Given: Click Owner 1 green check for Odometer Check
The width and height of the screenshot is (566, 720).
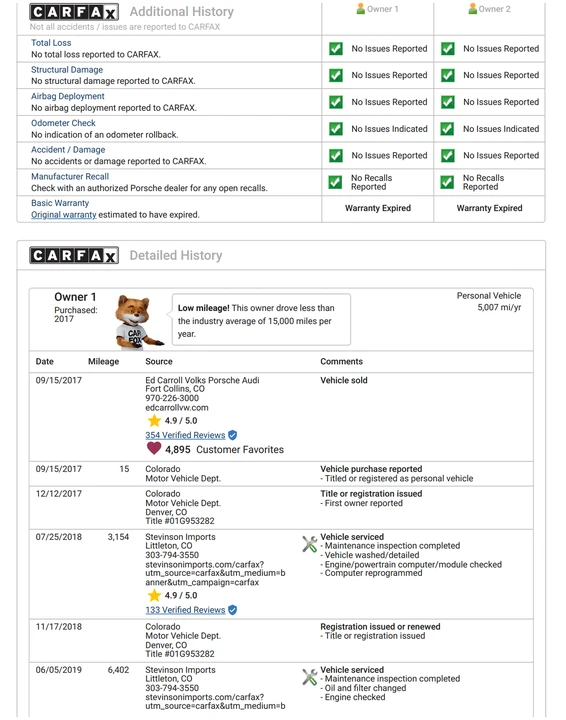Looking at the screenshot, I should click(336, 129).
